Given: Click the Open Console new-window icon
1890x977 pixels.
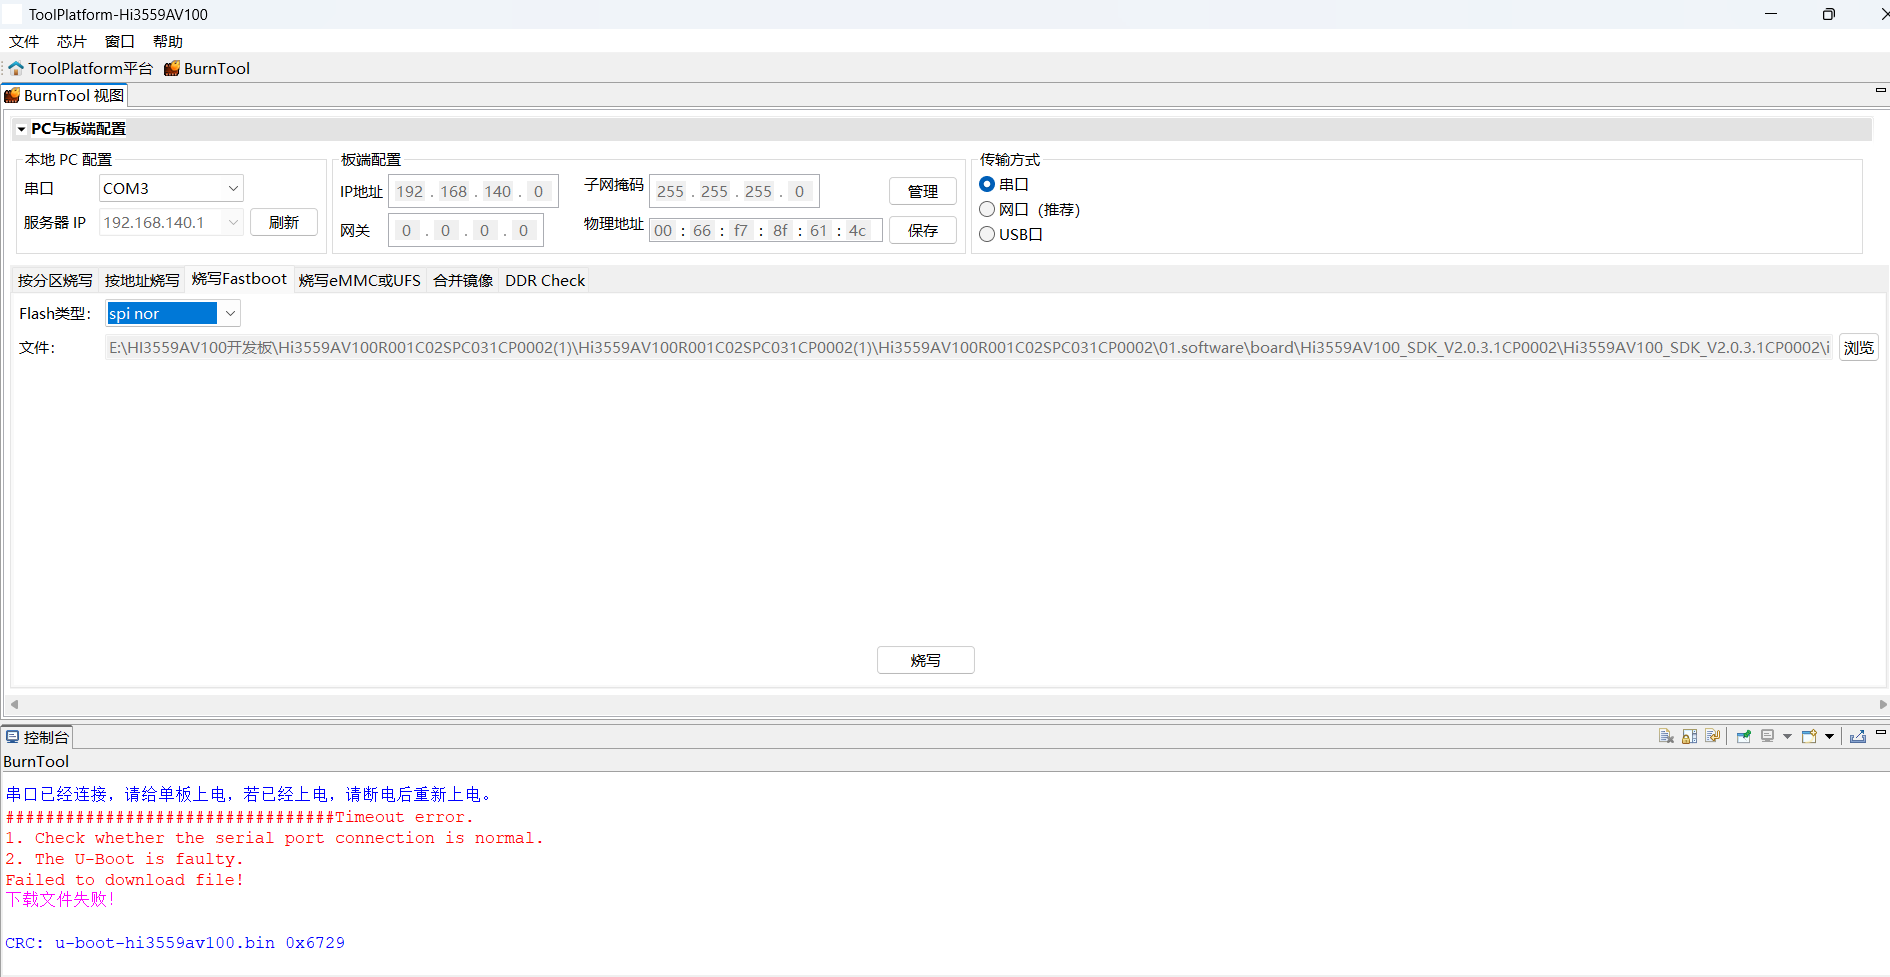Looking at the screenshot, I should [x=1809, y=737].
